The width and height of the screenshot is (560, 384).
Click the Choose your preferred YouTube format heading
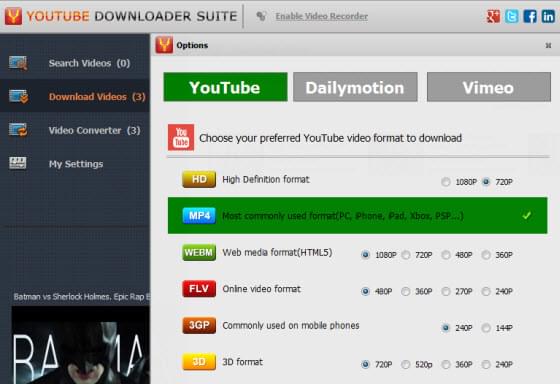pos(330,138)
